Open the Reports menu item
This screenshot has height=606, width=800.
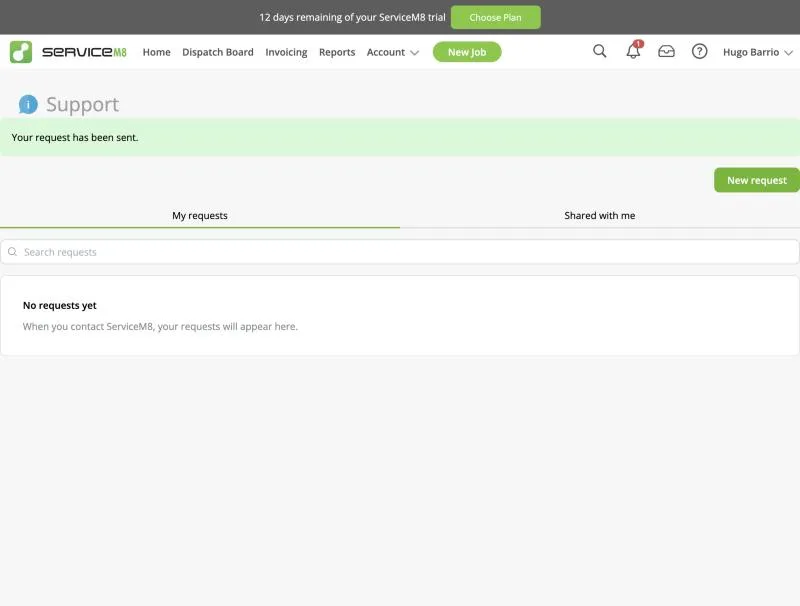coord(337,52)
